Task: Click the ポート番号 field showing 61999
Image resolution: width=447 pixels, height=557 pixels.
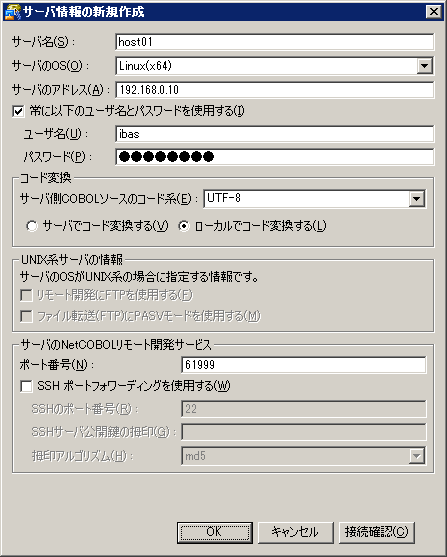Action: pos(304,365)
